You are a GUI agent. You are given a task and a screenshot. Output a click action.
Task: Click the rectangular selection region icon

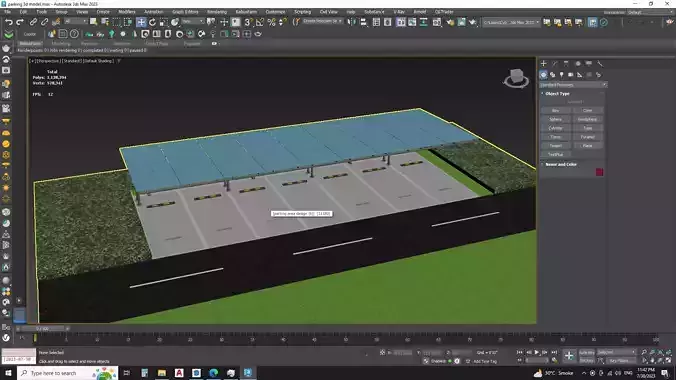116,22
